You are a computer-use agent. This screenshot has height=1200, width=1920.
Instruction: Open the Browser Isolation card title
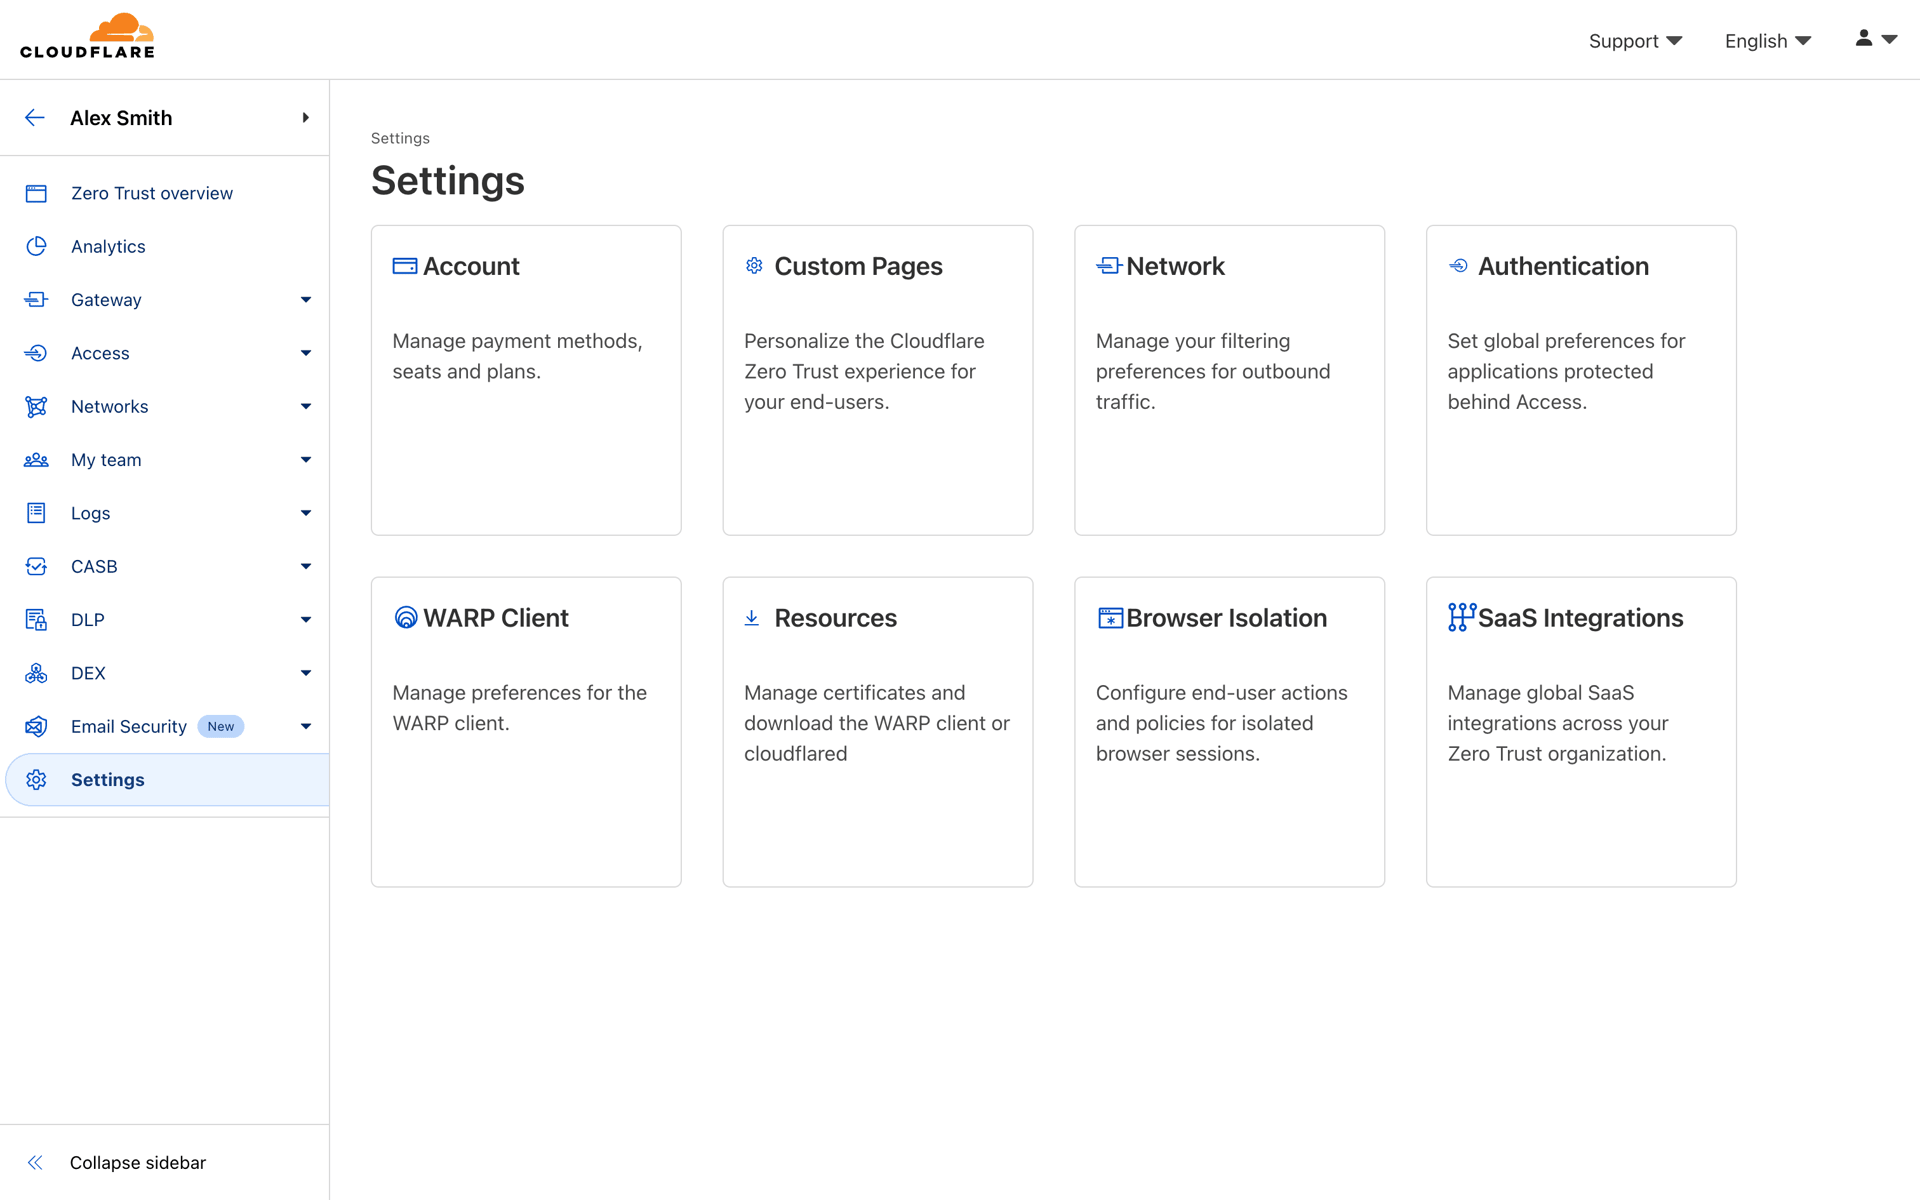(x=1226, y=618)
